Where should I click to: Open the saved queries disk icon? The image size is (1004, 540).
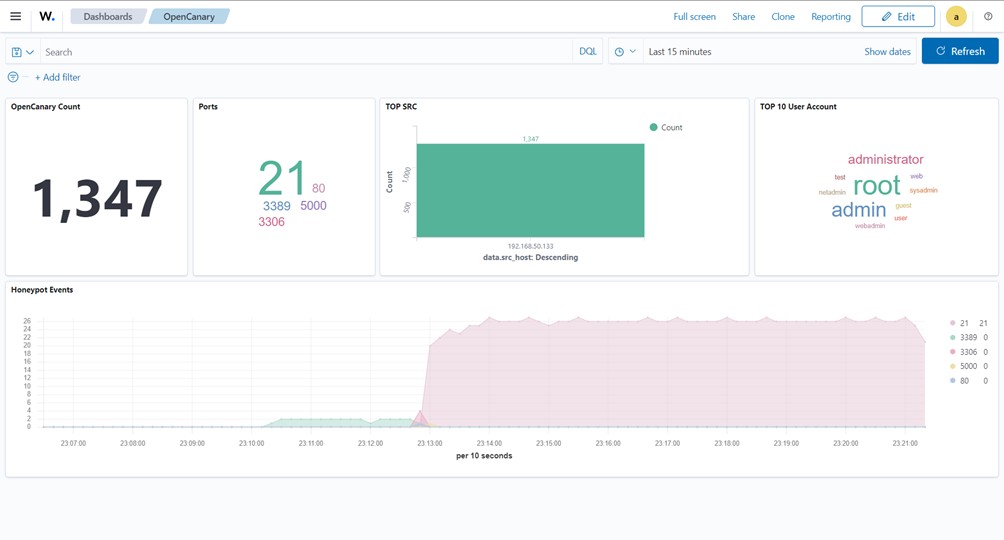17,52
